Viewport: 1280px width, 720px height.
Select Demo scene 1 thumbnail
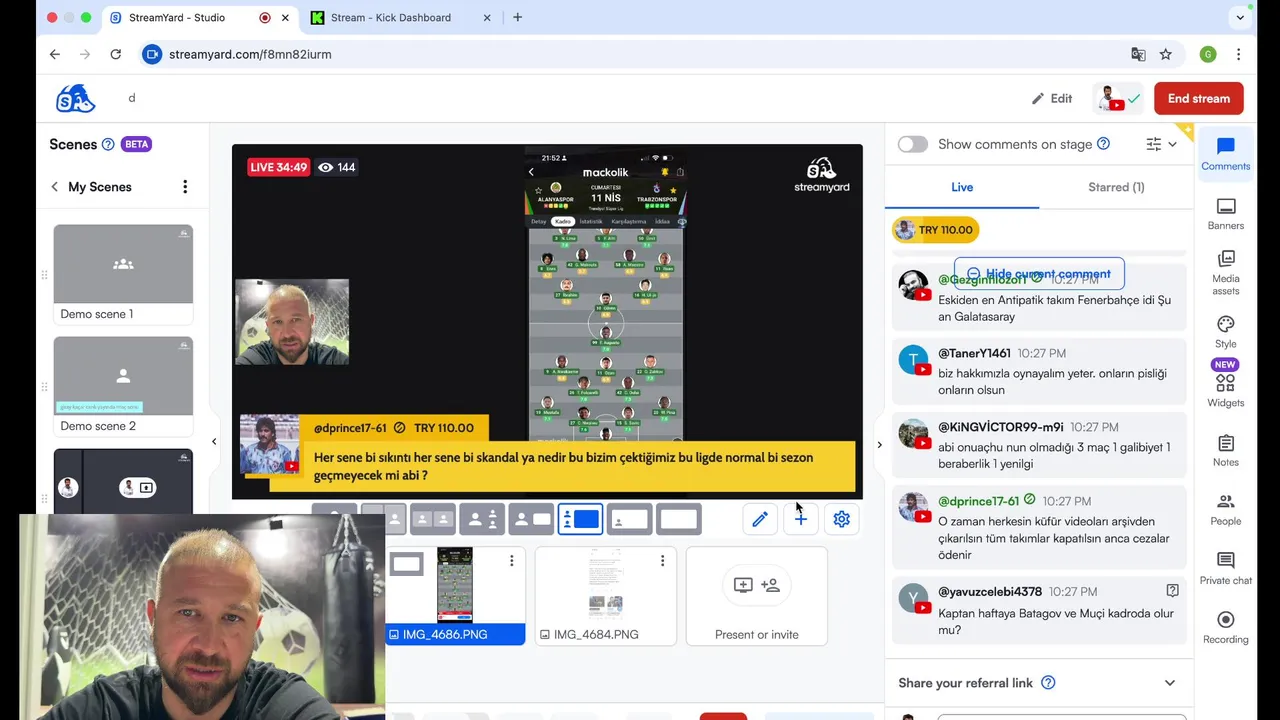tap(123, 274)
